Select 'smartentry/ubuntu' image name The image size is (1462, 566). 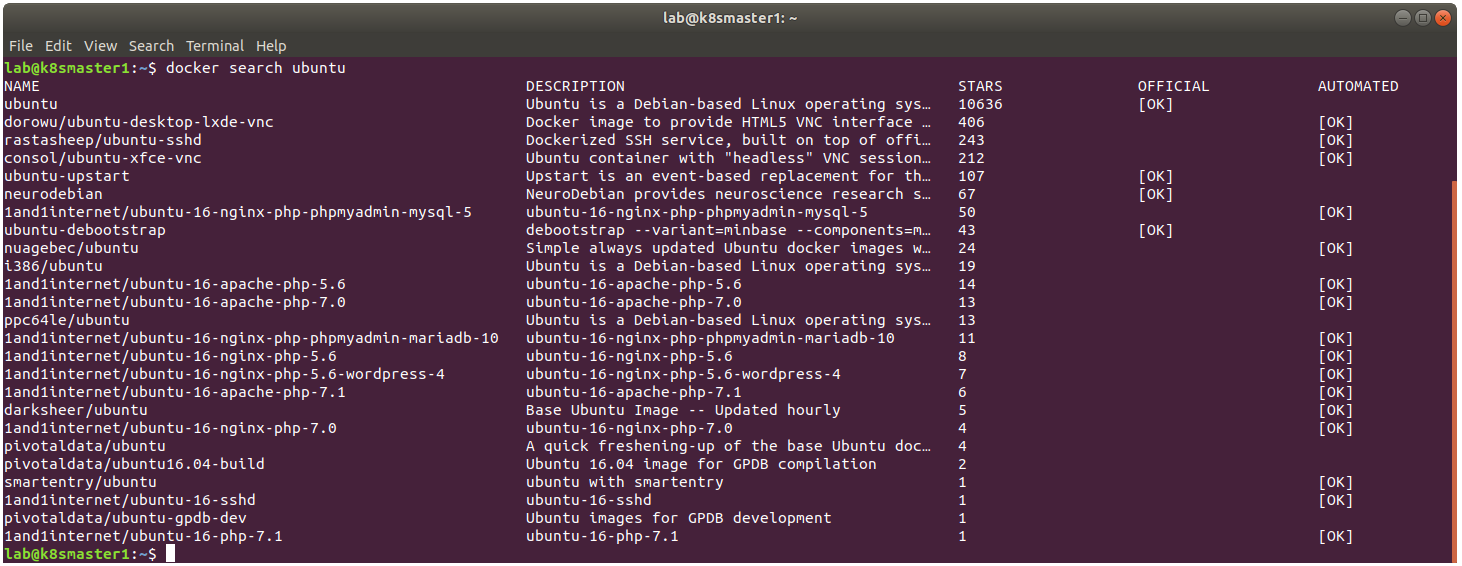80,482
